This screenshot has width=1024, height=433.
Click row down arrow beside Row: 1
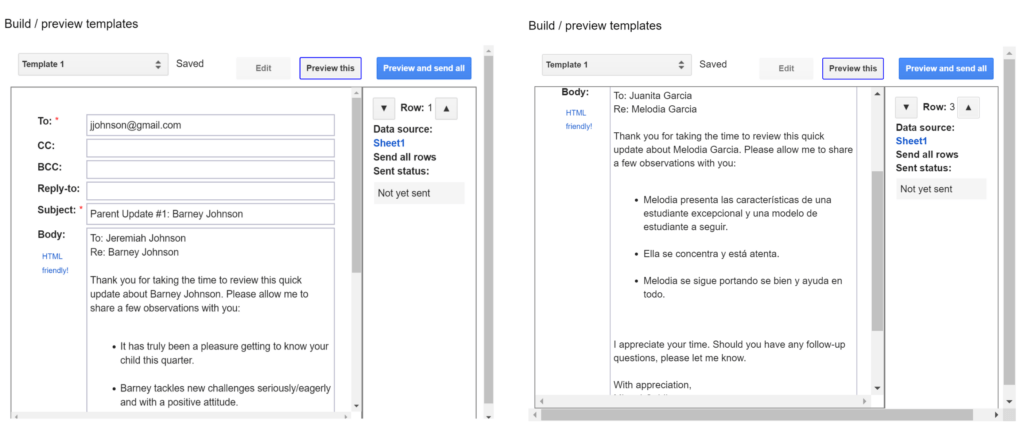coord(383,108)
